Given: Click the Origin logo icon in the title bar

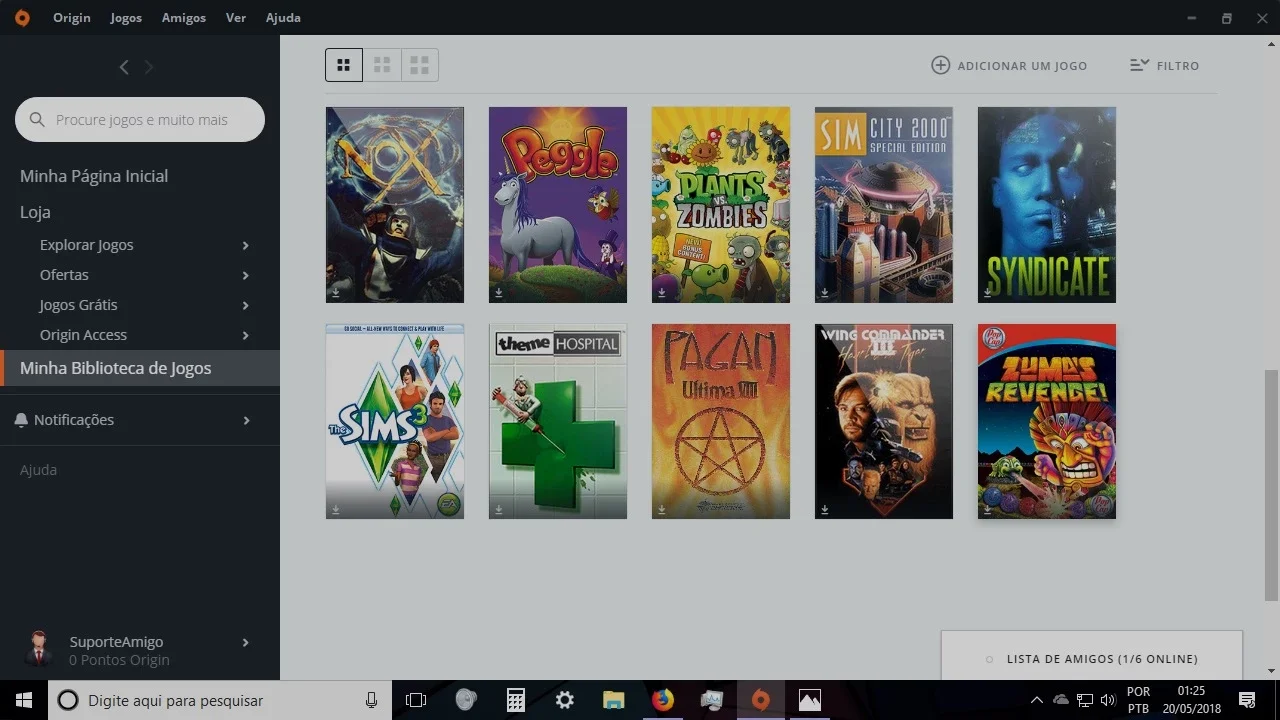Looking at the screenshot, I should pyautogui.click(x=22, y=18).
